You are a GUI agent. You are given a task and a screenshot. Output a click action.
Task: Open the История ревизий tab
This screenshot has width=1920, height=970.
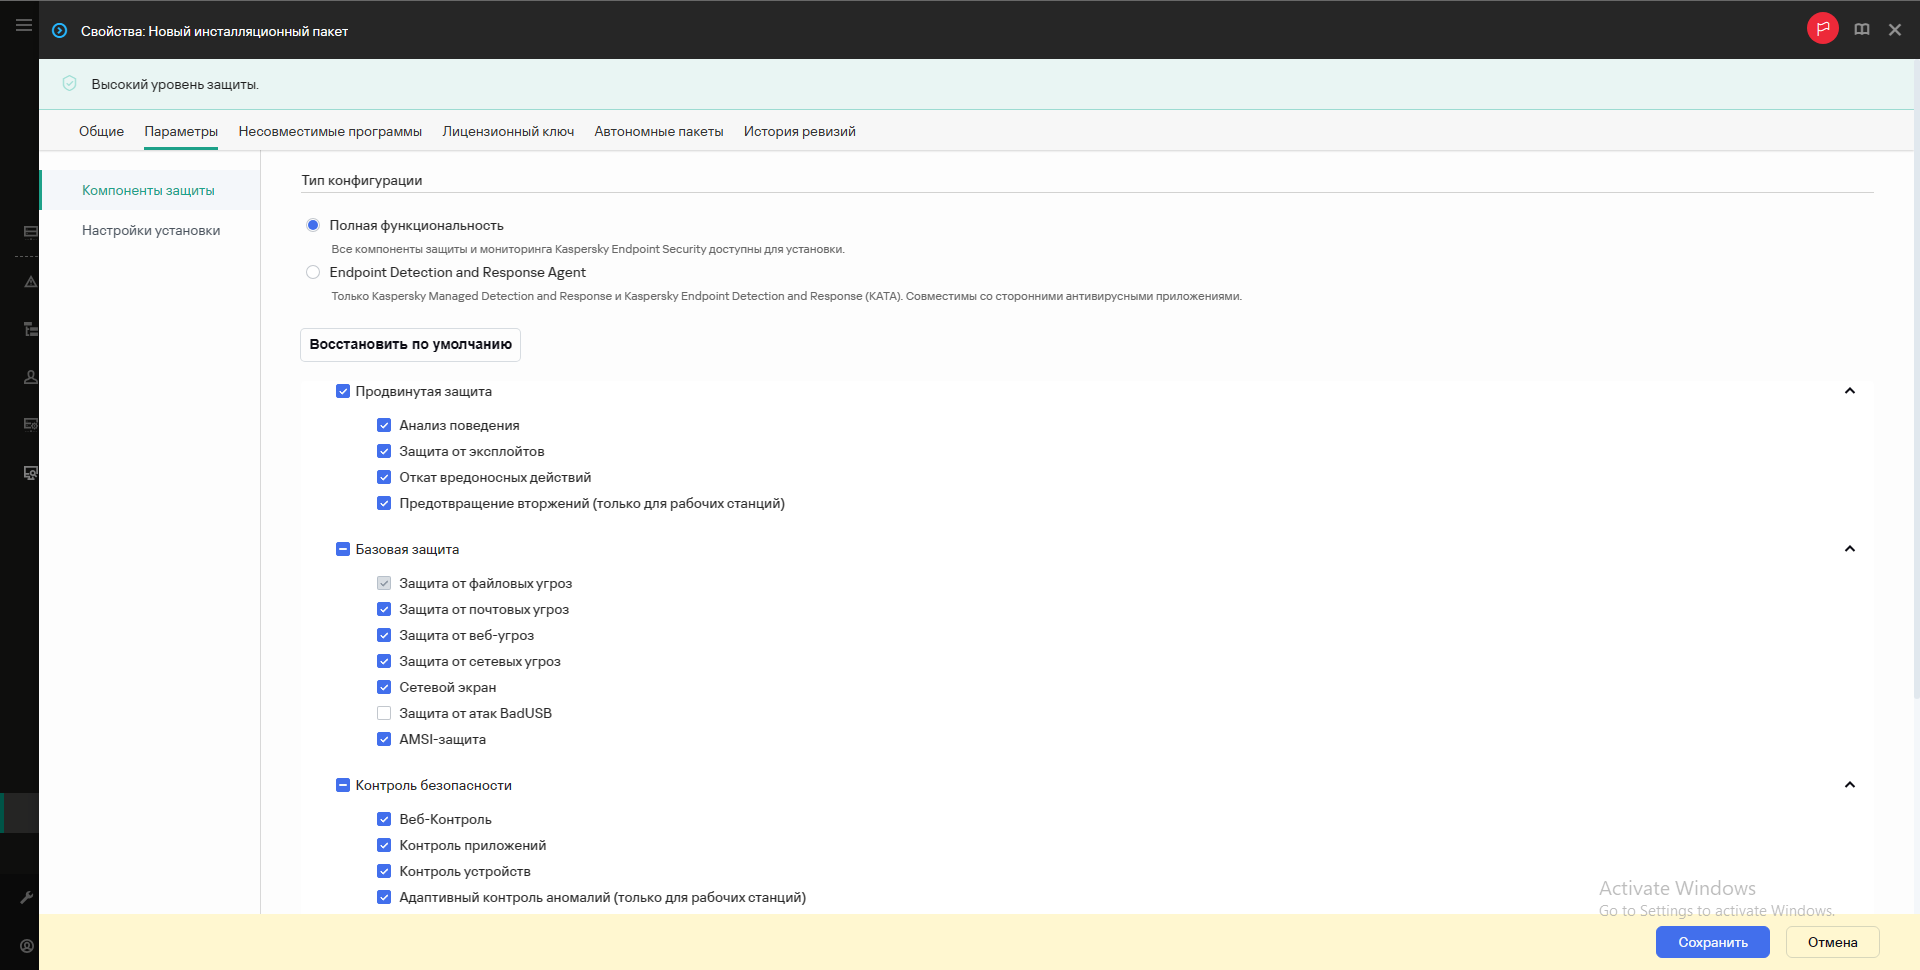pos(799,131)
